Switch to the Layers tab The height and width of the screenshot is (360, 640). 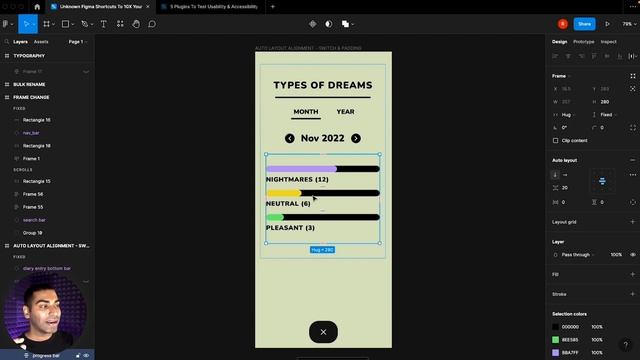(x=20, y=42)
